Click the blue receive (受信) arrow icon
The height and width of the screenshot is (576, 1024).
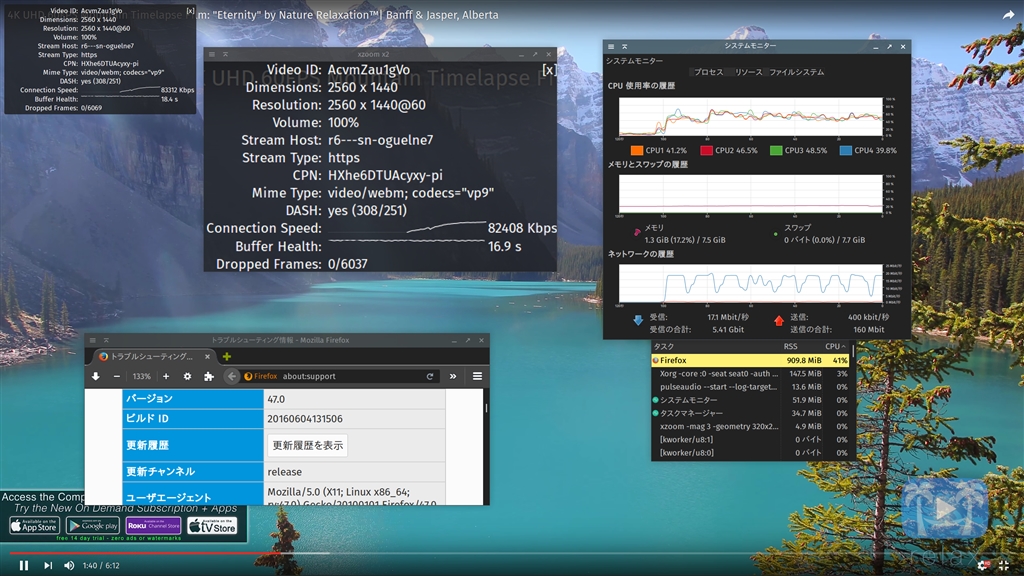point(638,321)
